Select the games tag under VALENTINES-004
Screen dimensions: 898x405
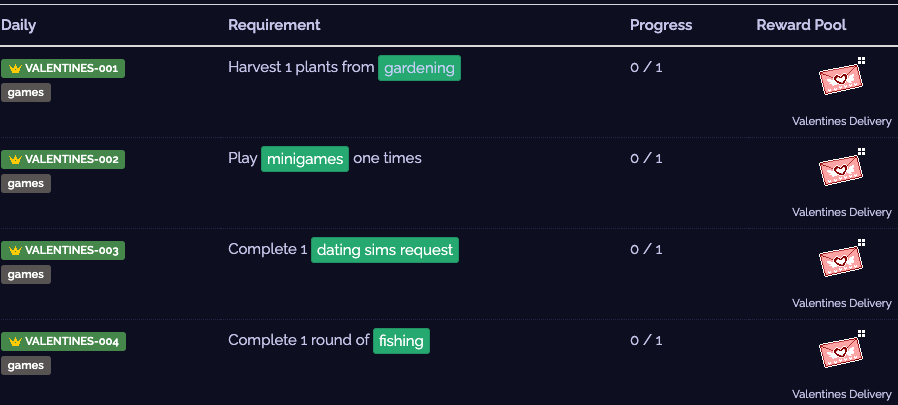pyautogui.click(x=26, y=365)
